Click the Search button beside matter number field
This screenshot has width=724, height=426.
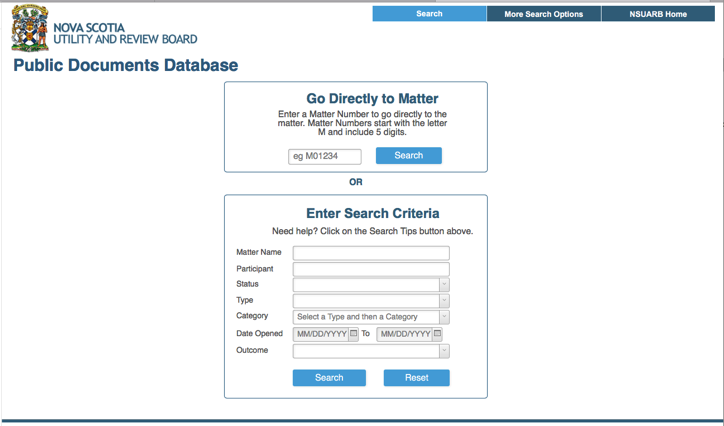408,156
